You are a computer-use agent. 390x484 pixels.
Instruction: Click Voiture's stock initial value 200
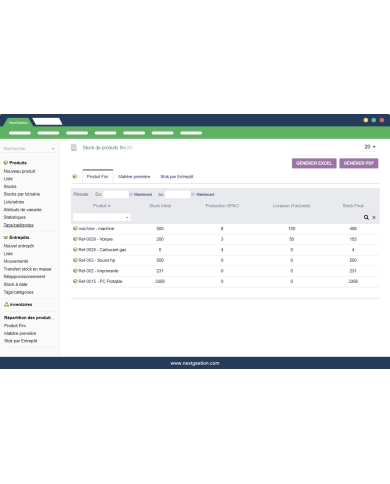(x=160, y=239)
